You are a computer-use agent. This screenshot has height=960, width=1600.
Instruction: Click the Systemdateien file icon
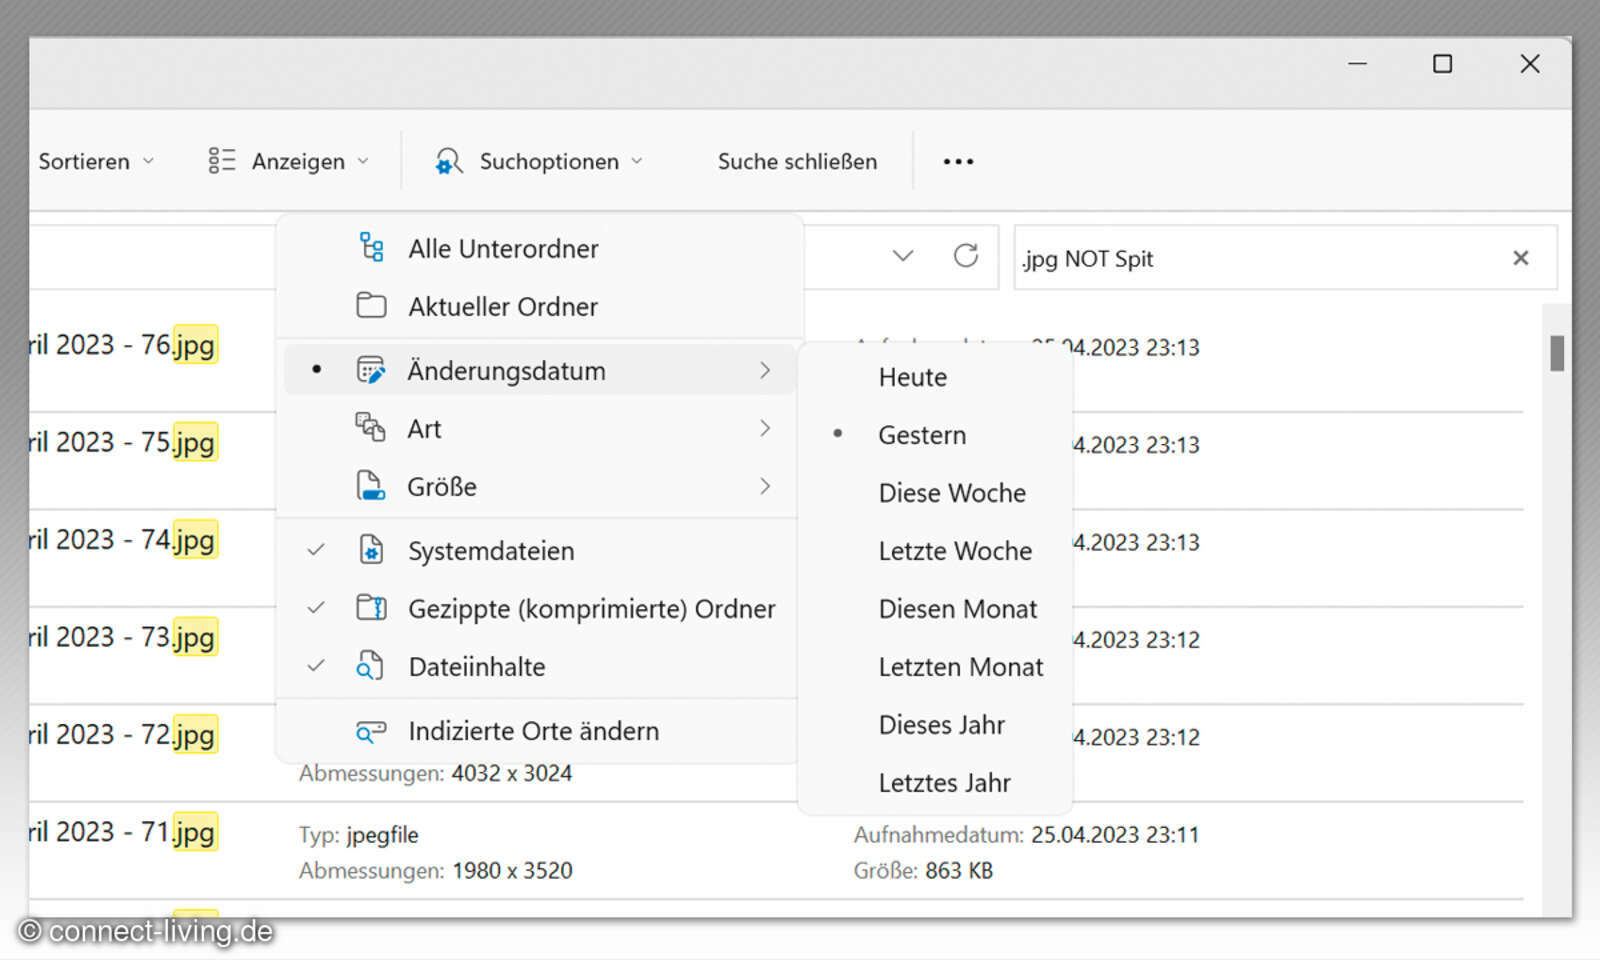pyautogui.click(x=371, y=550)
